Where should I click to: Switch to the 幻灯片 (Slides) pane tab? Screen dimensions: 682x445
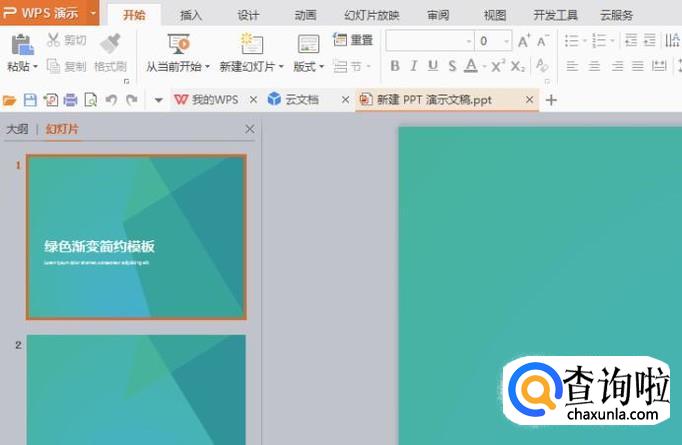[x=62, y=129]
